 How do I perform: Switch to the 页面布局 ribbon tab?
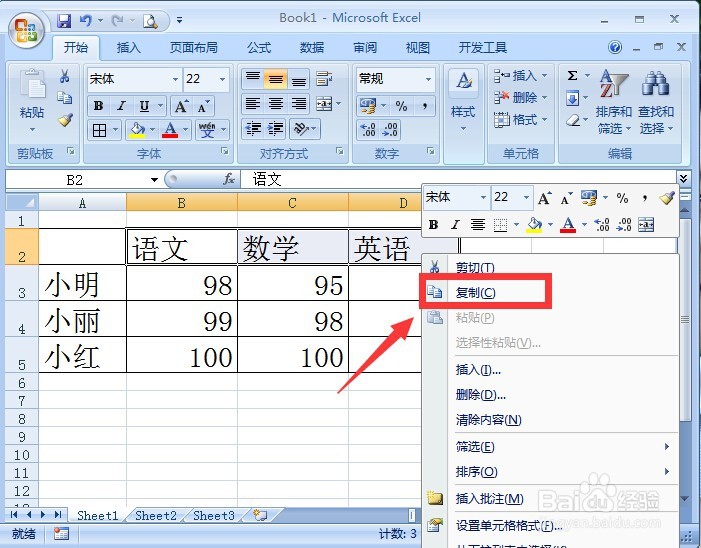[194, 47]
